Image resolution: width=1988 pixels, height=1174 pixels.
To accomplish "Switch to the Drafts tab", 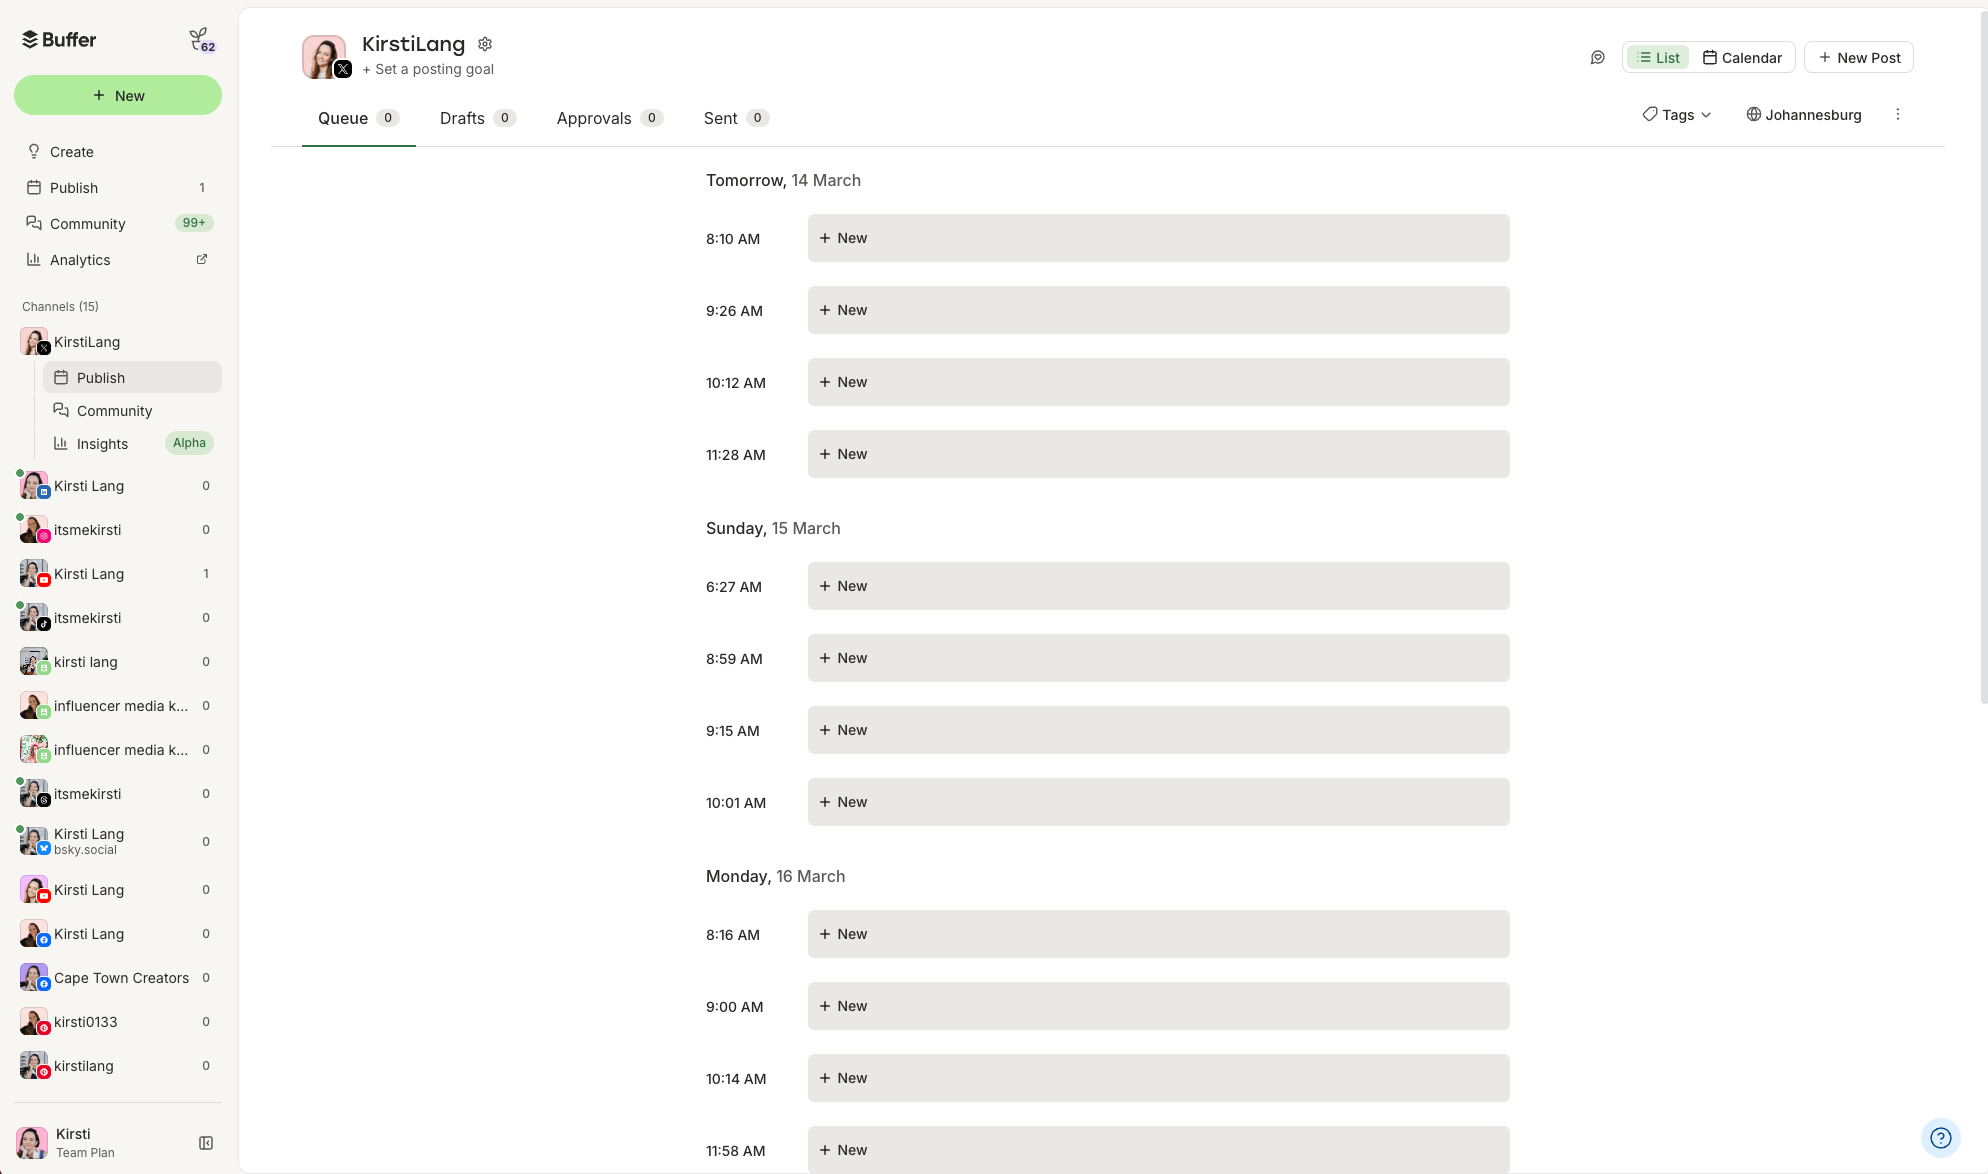I will coord(461,118).
